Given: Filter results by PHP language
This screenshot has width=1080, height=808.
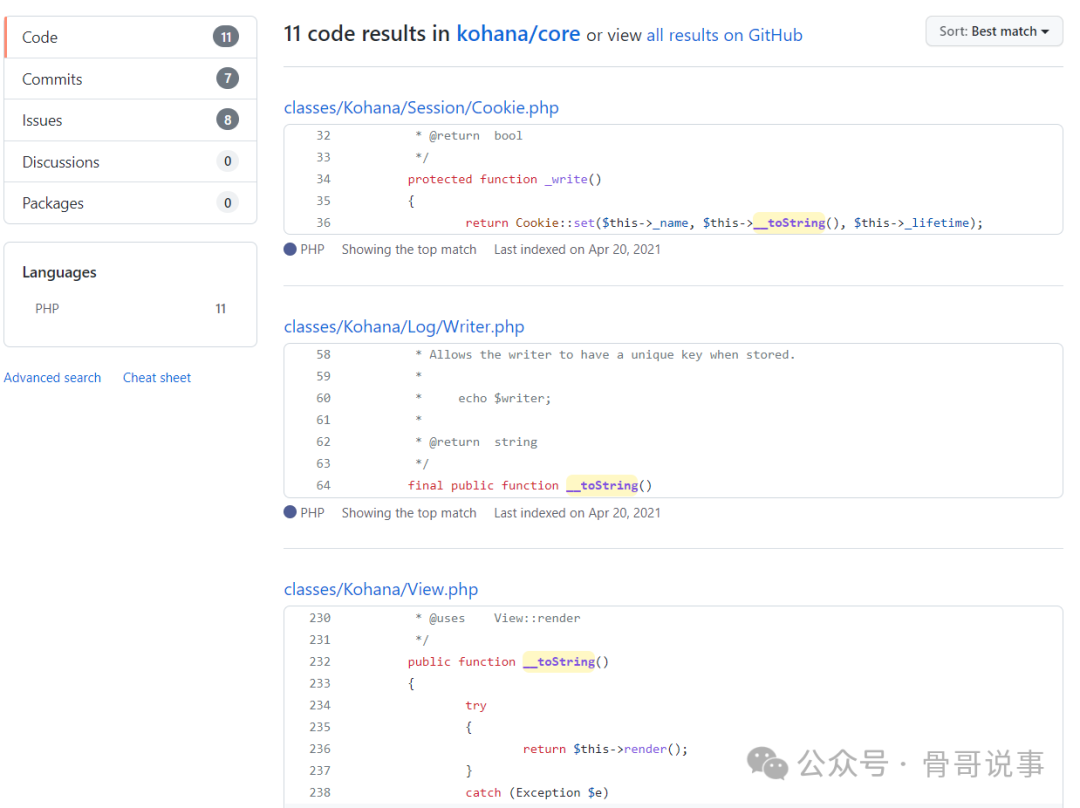Looking at the screenshot, I should pos(131,309).
